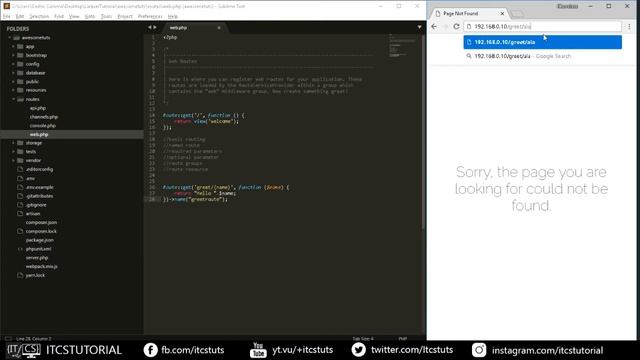Select the highlighted 192.168.0.10/greet/ala suggestion
The image size is (640, 360).
pyautogui.click(x=542, y=42)
